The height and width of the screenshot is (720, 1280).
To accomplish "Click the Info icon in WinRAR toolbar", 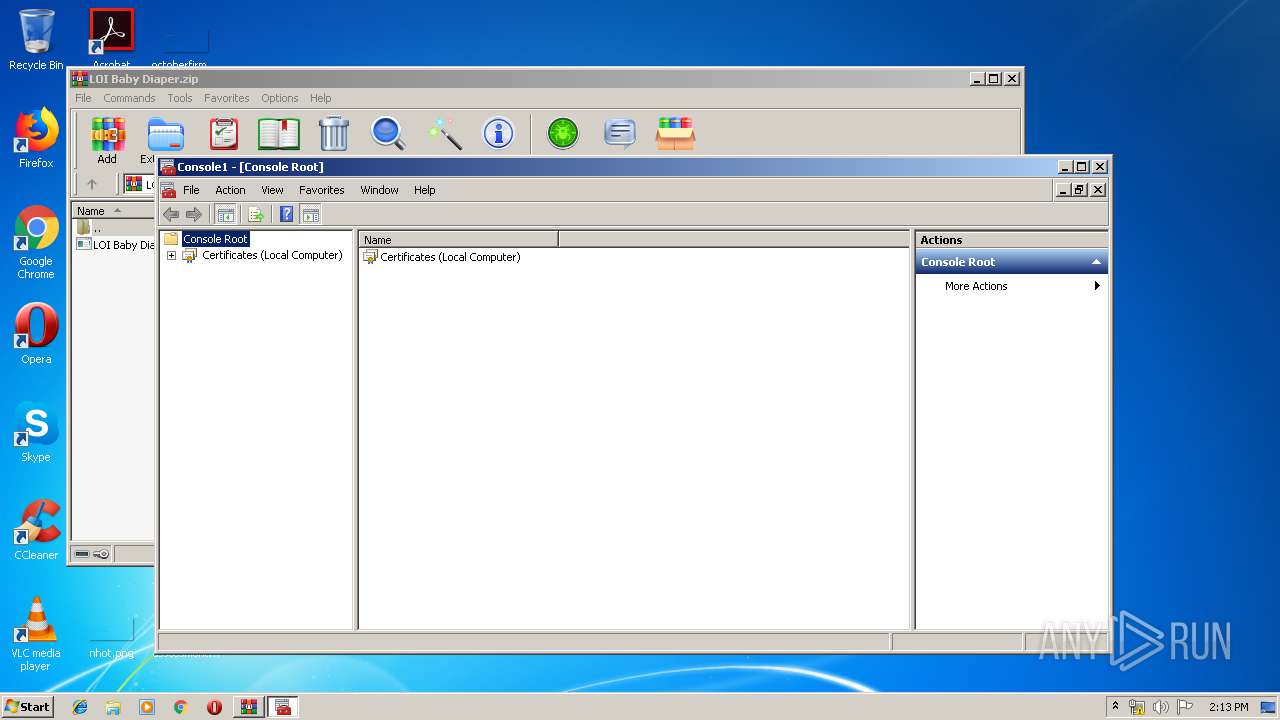I will click(x=498, y=133).
